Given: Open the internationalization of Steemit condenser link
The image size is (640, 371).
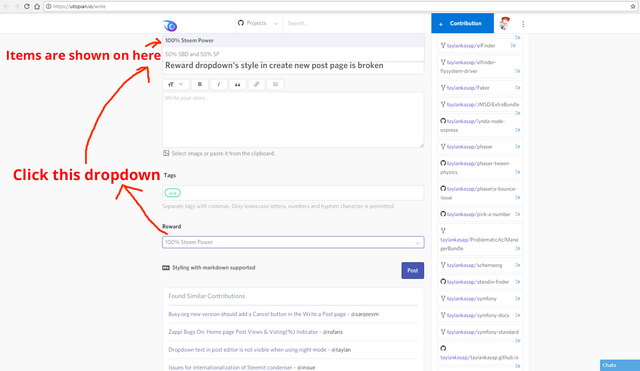Looking at the screenshot, I should click(230, 367).
